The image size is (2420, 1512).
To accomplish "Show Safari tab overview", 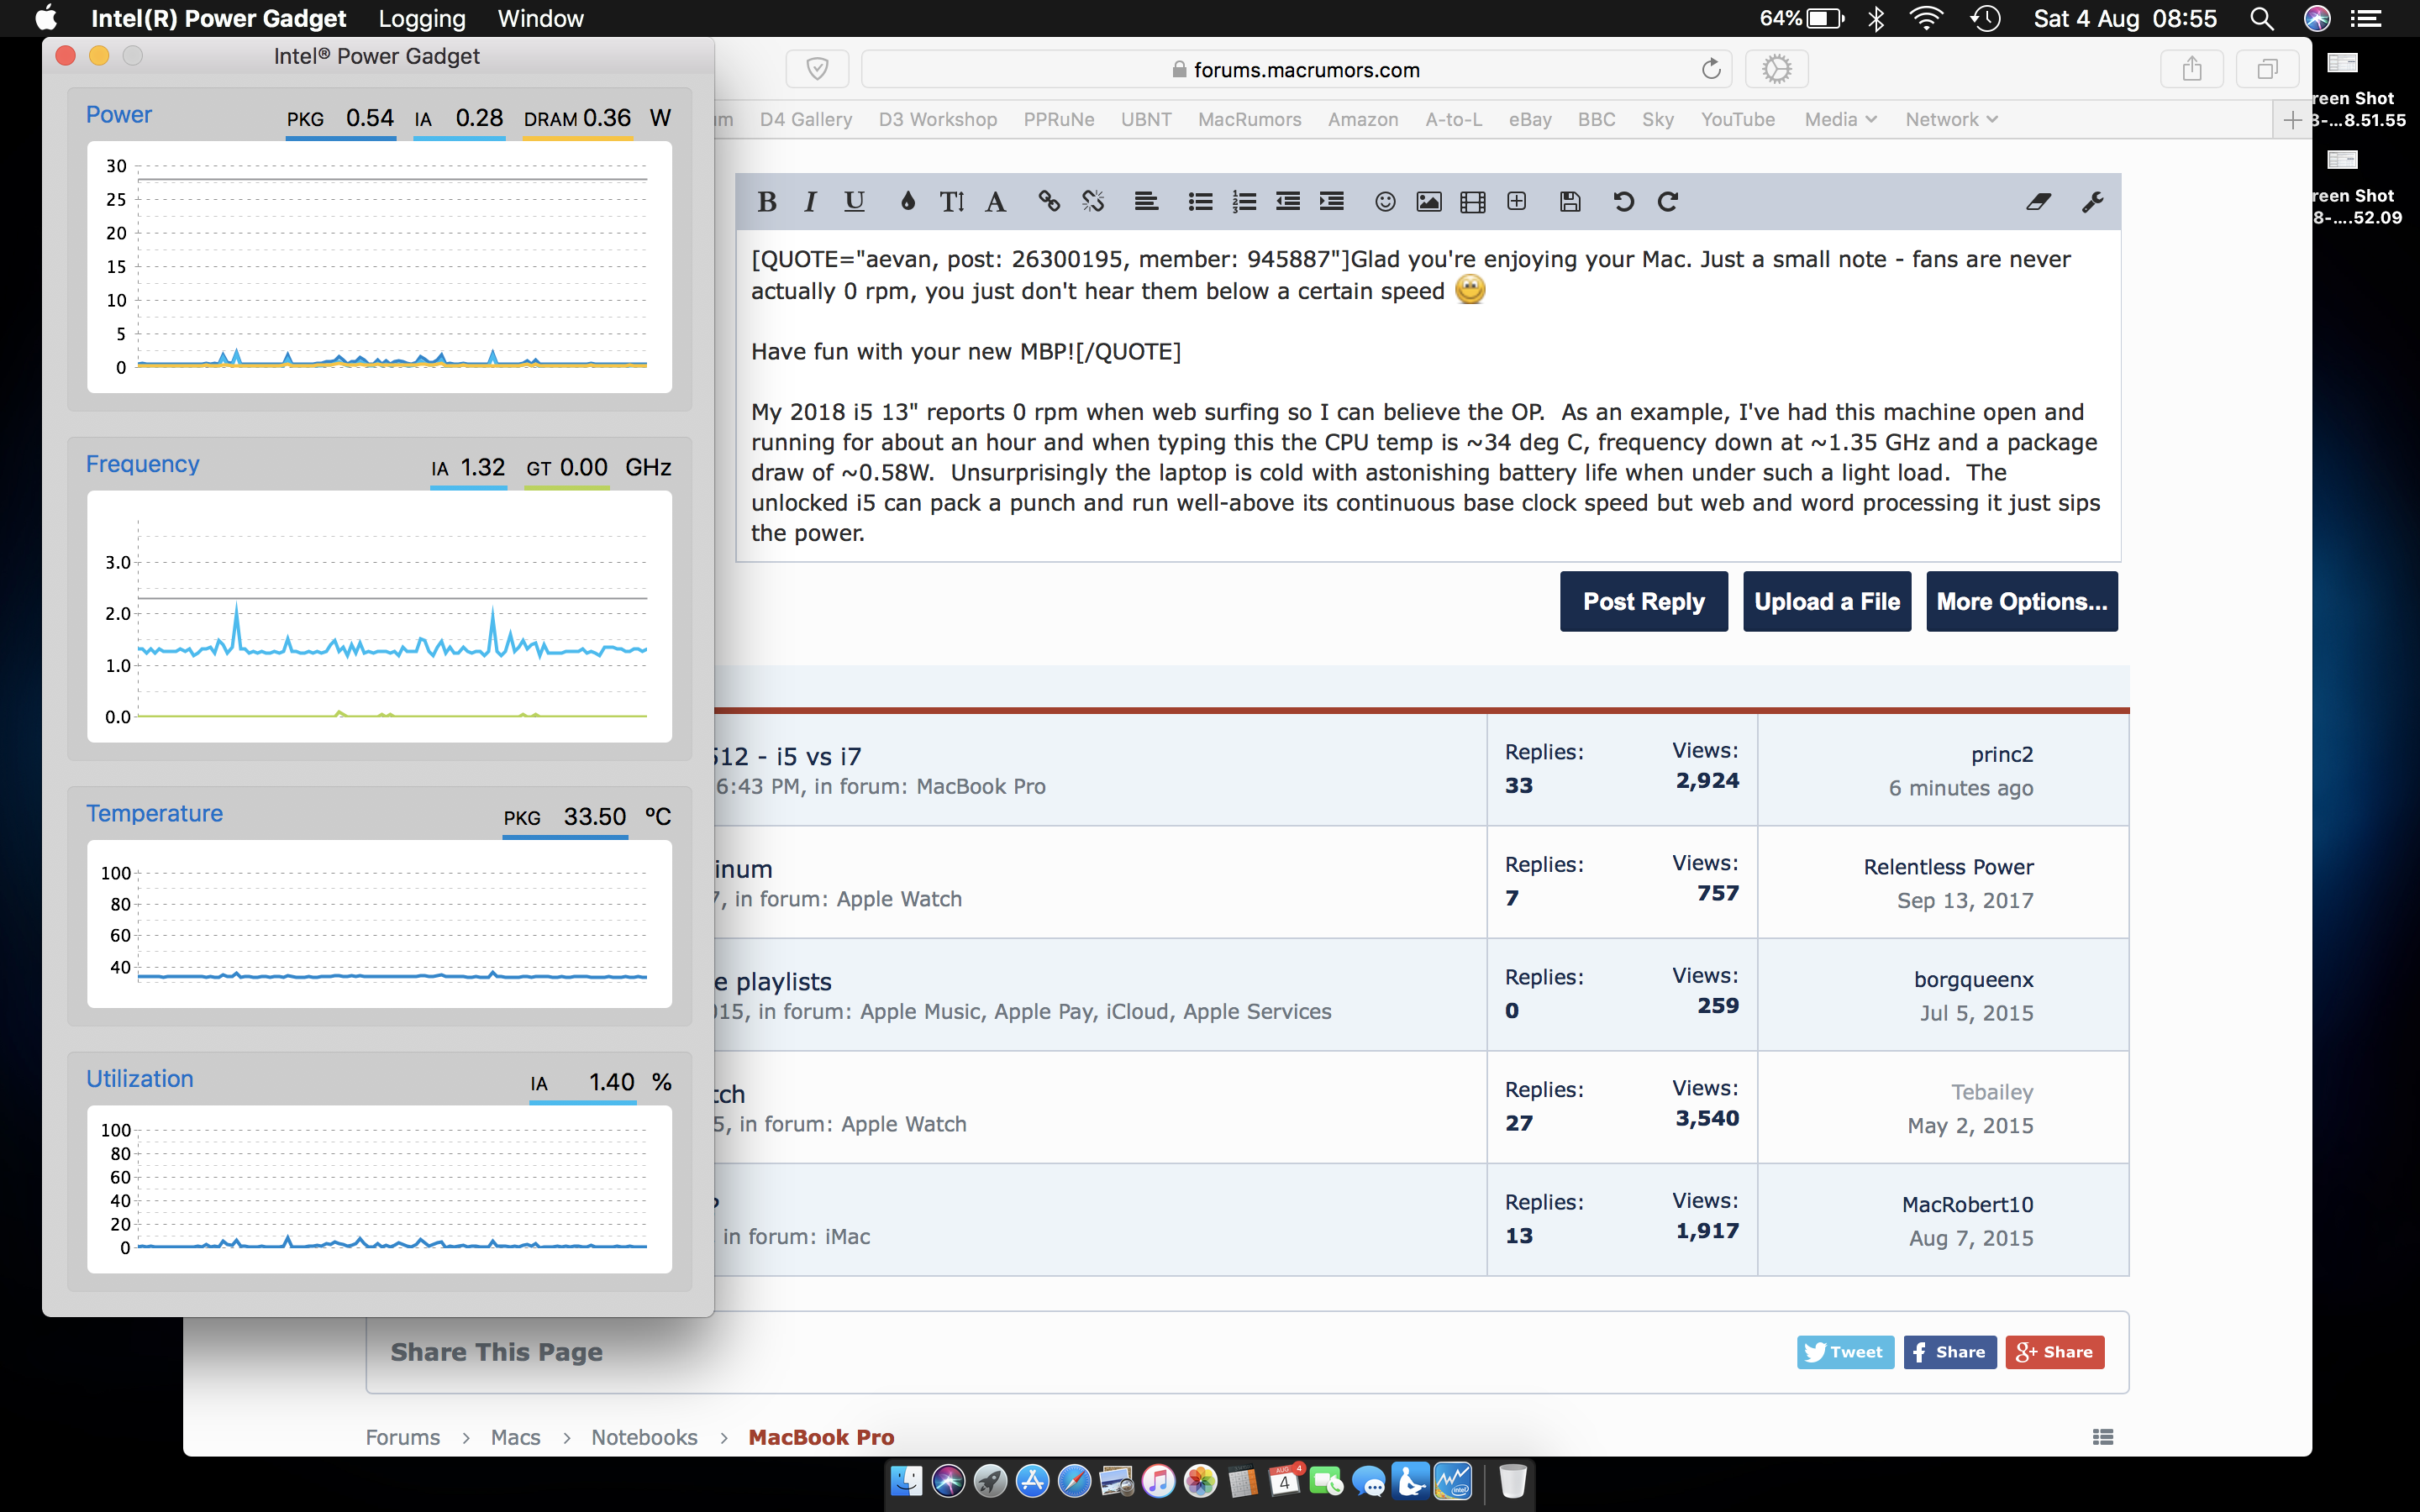I will click(2268, 69).
